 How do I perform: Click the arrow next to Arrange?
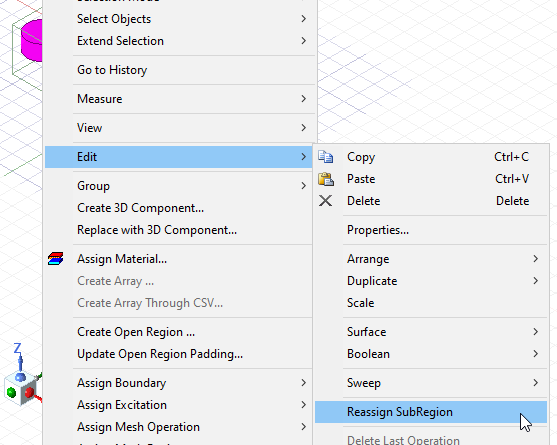coord(536,259)
